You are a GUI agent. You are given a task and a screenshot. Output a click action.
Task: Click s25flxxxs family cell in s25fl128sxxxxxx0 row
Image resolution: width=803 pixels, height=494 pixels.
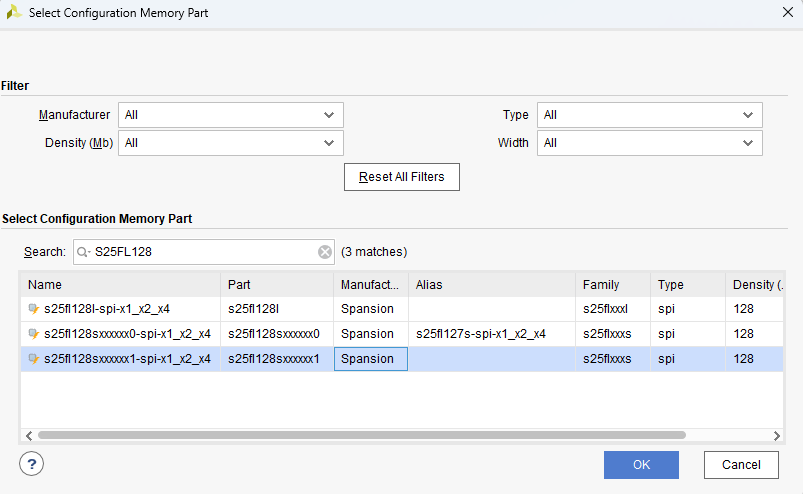613,334
